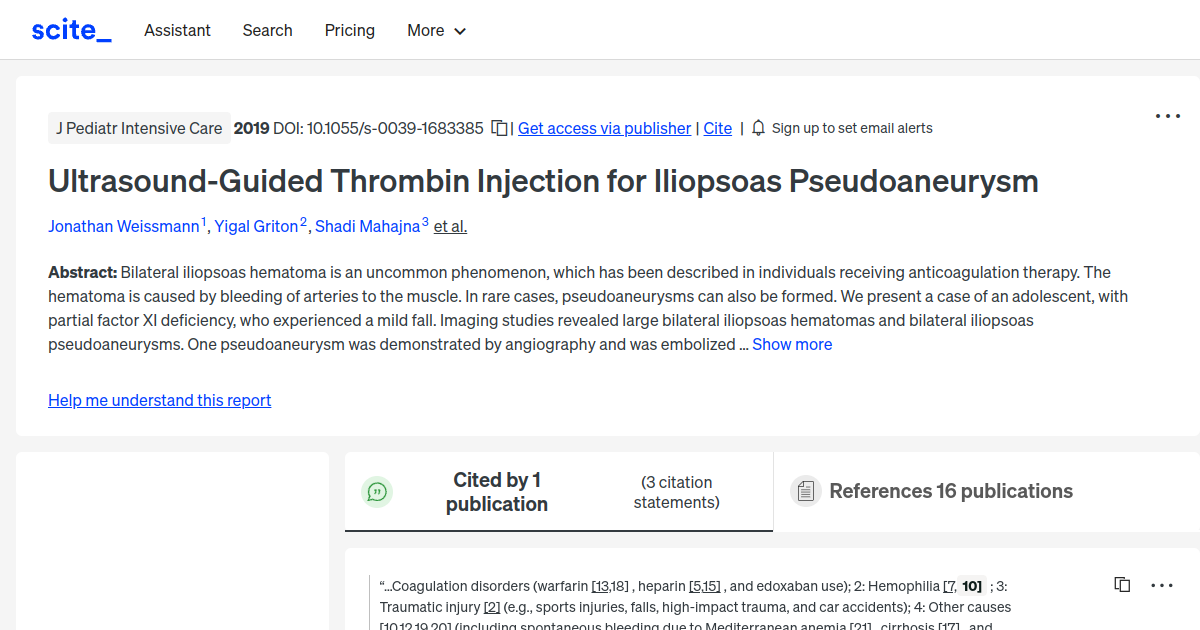Screen dimensions: 1200x630
Task: Open the References 16 publications tab
Action: (951, 491)
